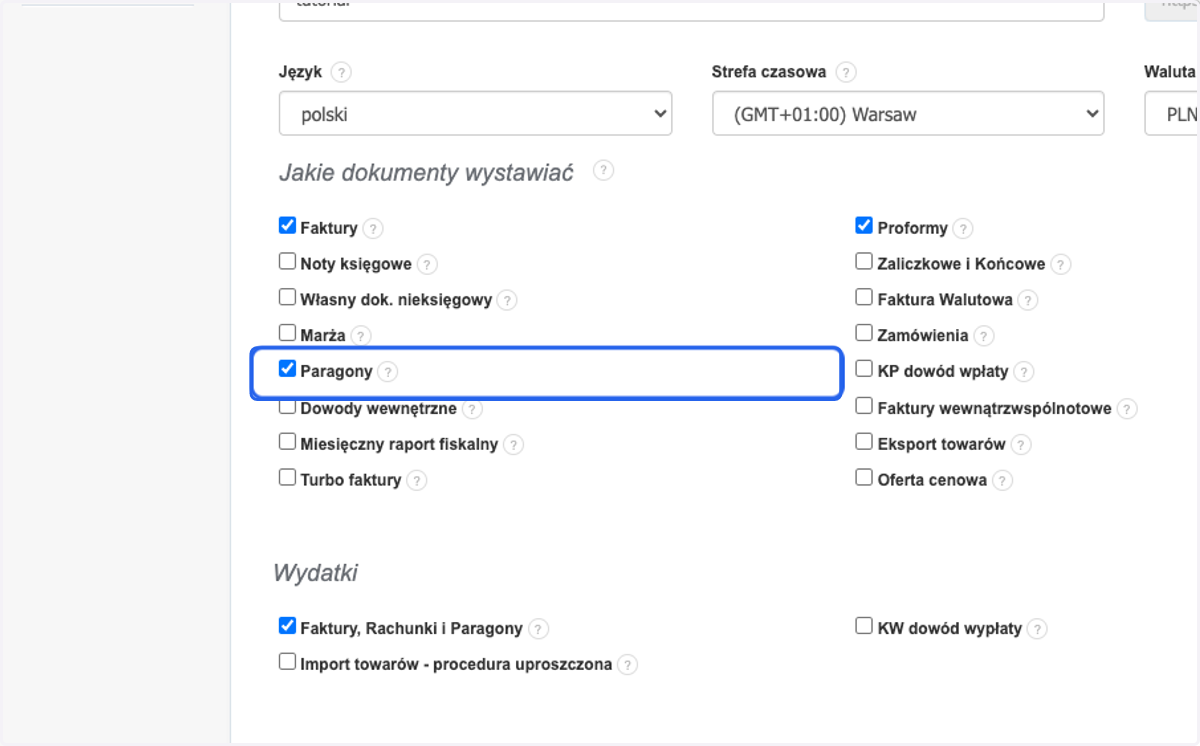Enable Miesięczny raport fiskalny checkbox
Viewport: 1200px width, 746px height.
[x=287, y=442]
